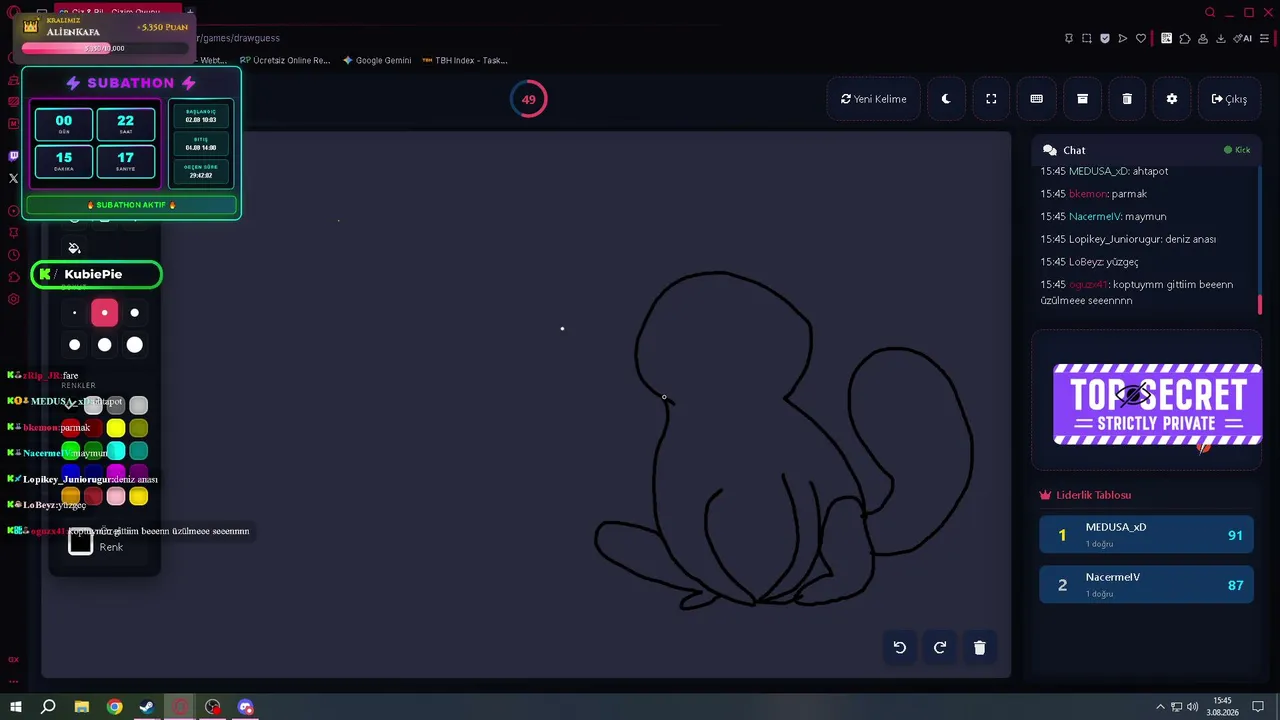
Task: Open the browser extensions puzzle icon
Action: tap(1185, 39)
